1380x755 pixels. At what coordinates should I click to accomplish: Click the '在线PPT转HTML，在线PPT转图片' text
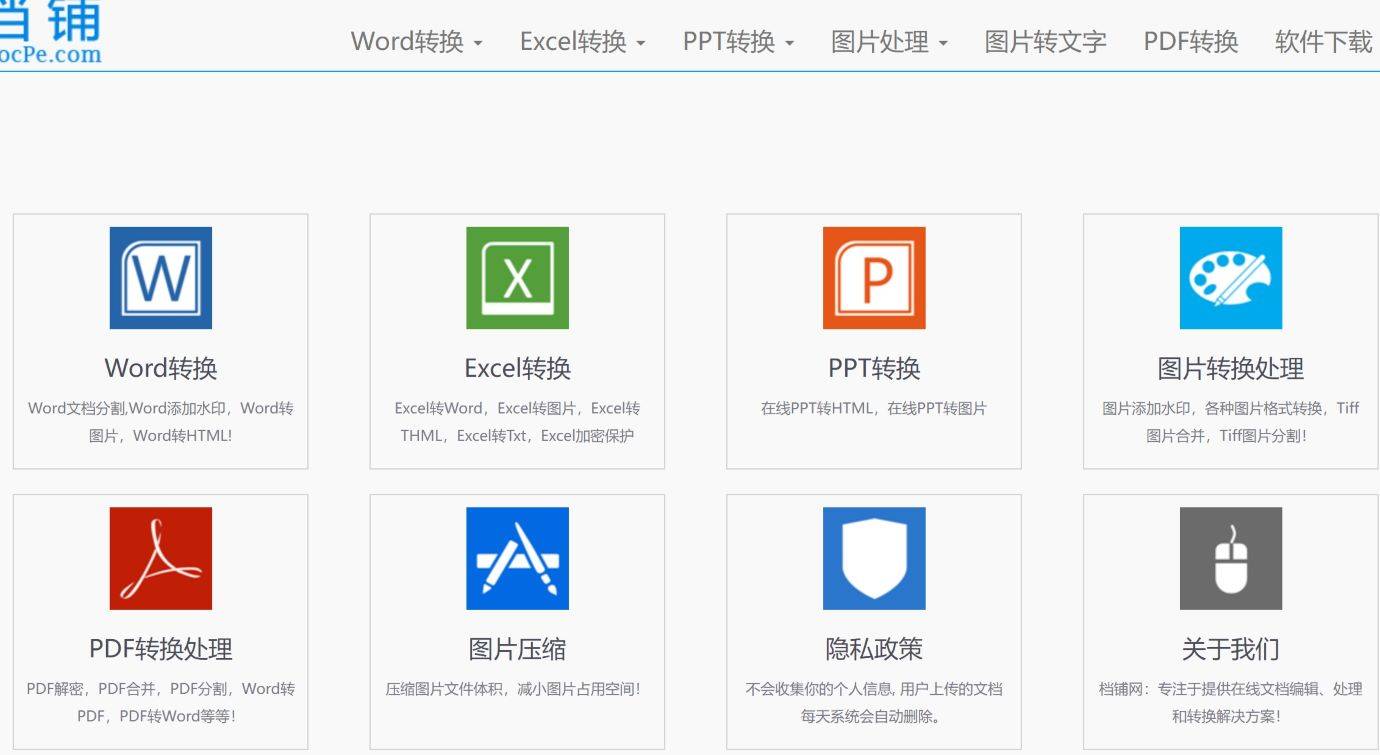(x=874, y=408)
